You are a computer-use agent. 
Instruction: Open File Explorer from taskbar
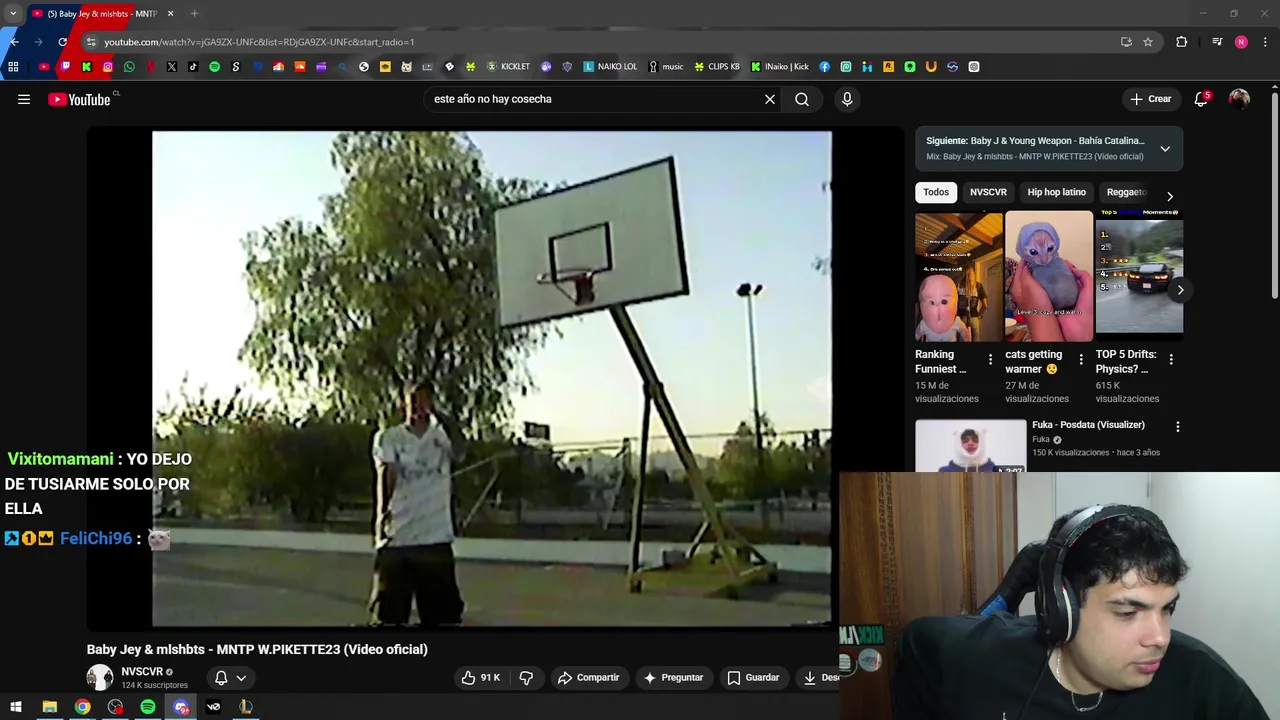(49, 707)
